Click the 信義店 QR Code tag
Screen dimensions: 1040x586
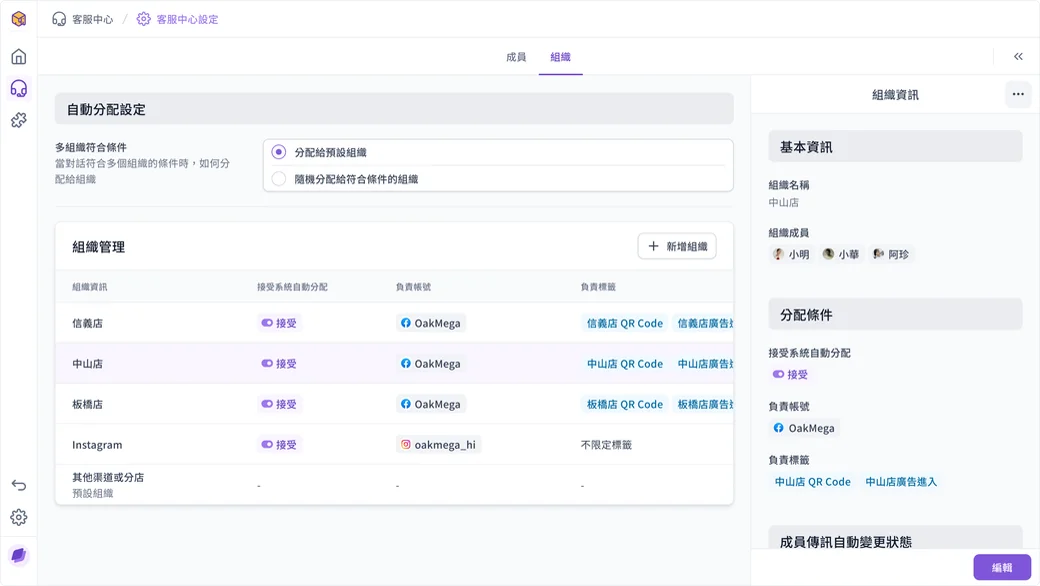coord(625,323)
